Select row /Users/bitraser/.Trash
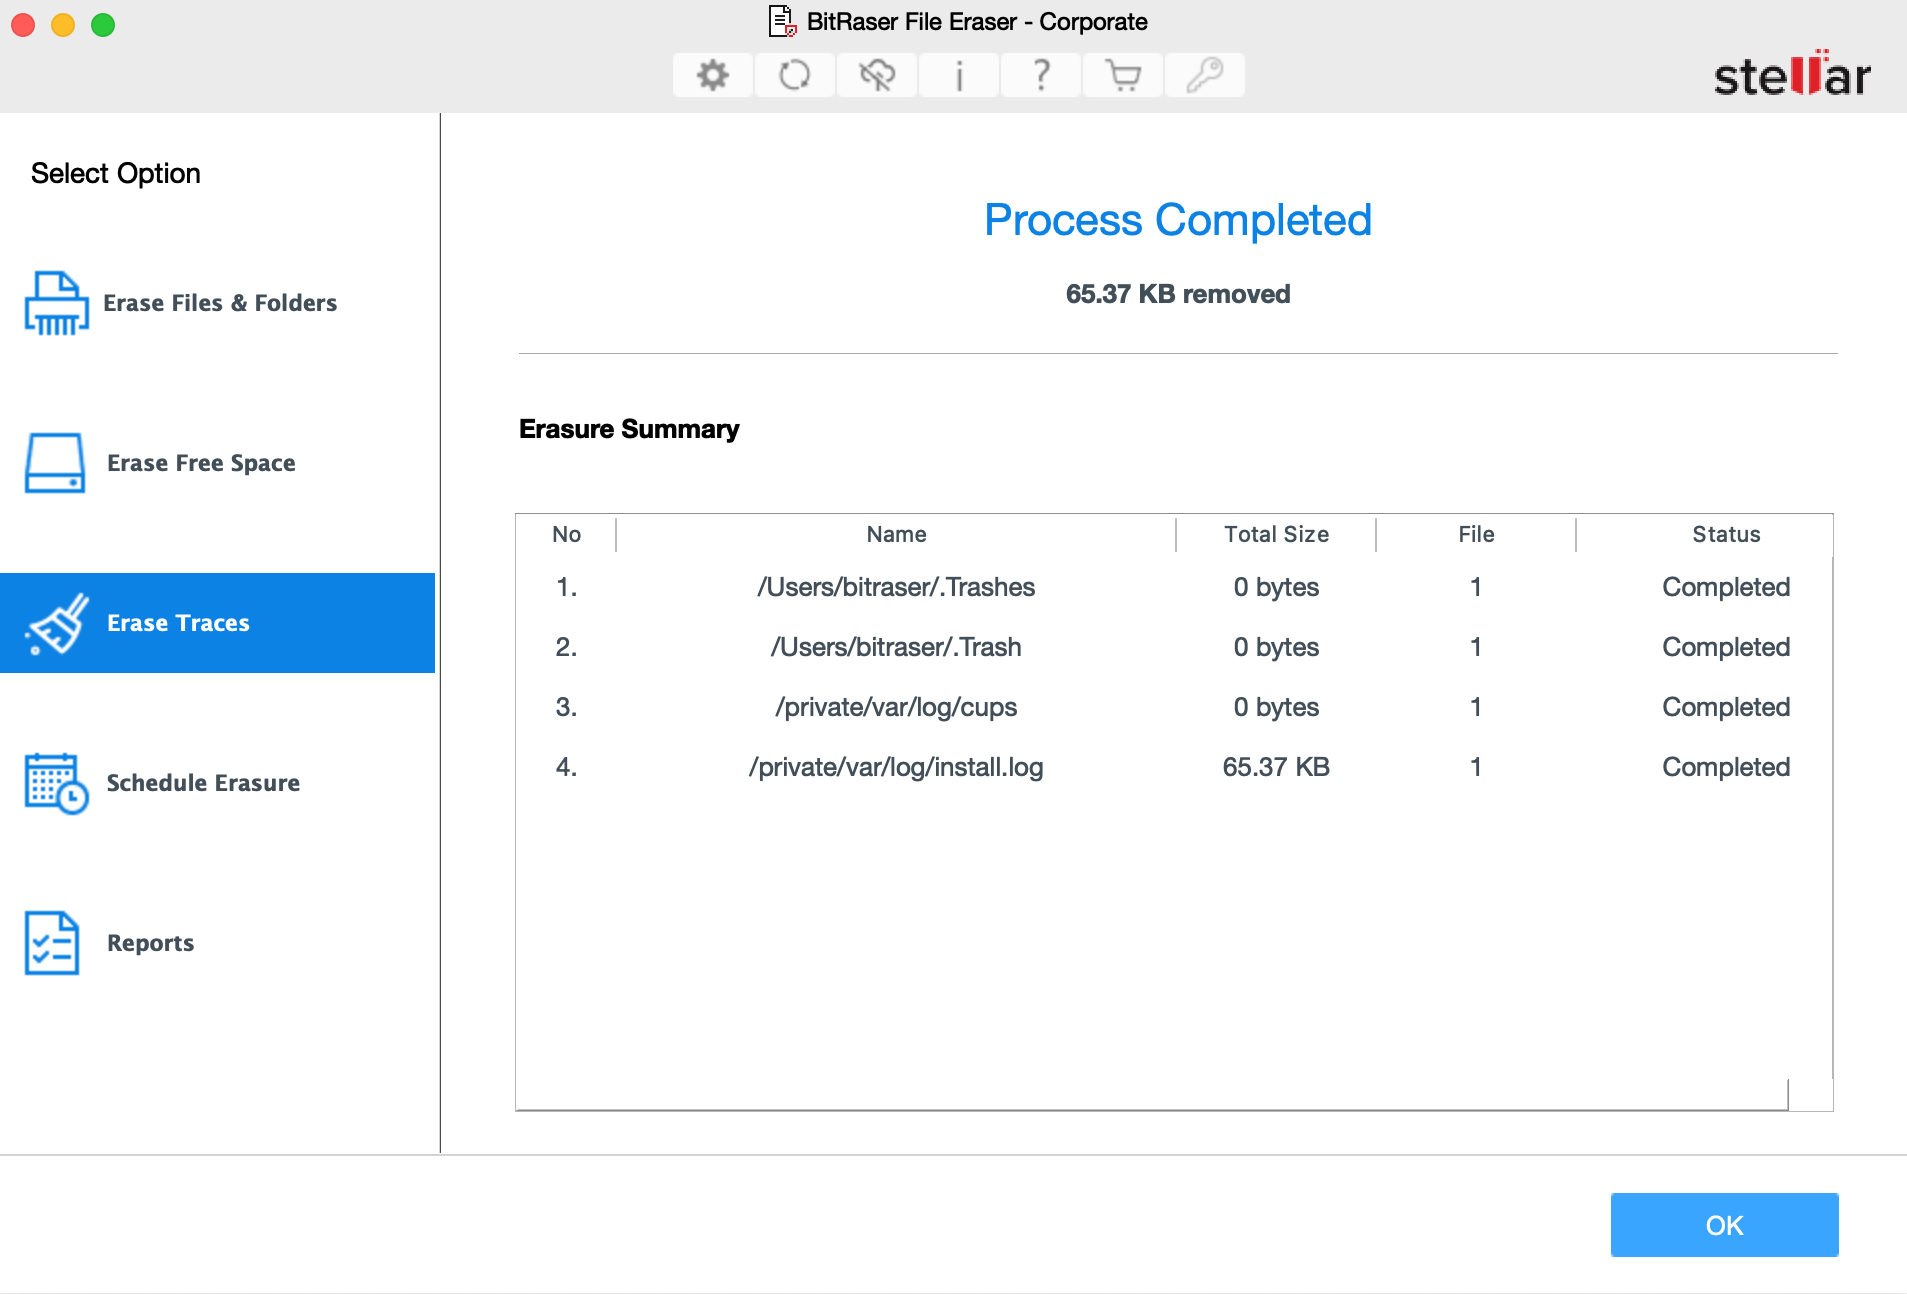1907x1294 pixels. click(1174, 647)
